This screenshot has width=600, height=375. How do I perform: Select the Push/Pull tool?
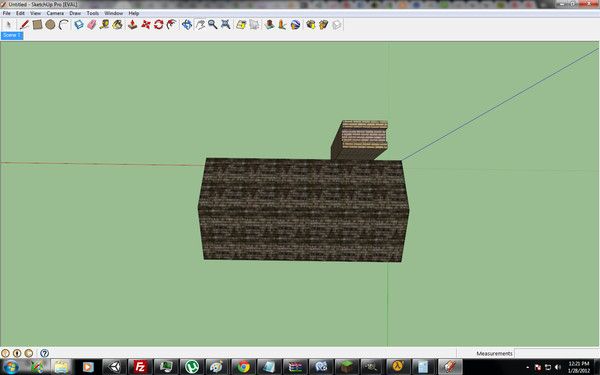(132, 25)
